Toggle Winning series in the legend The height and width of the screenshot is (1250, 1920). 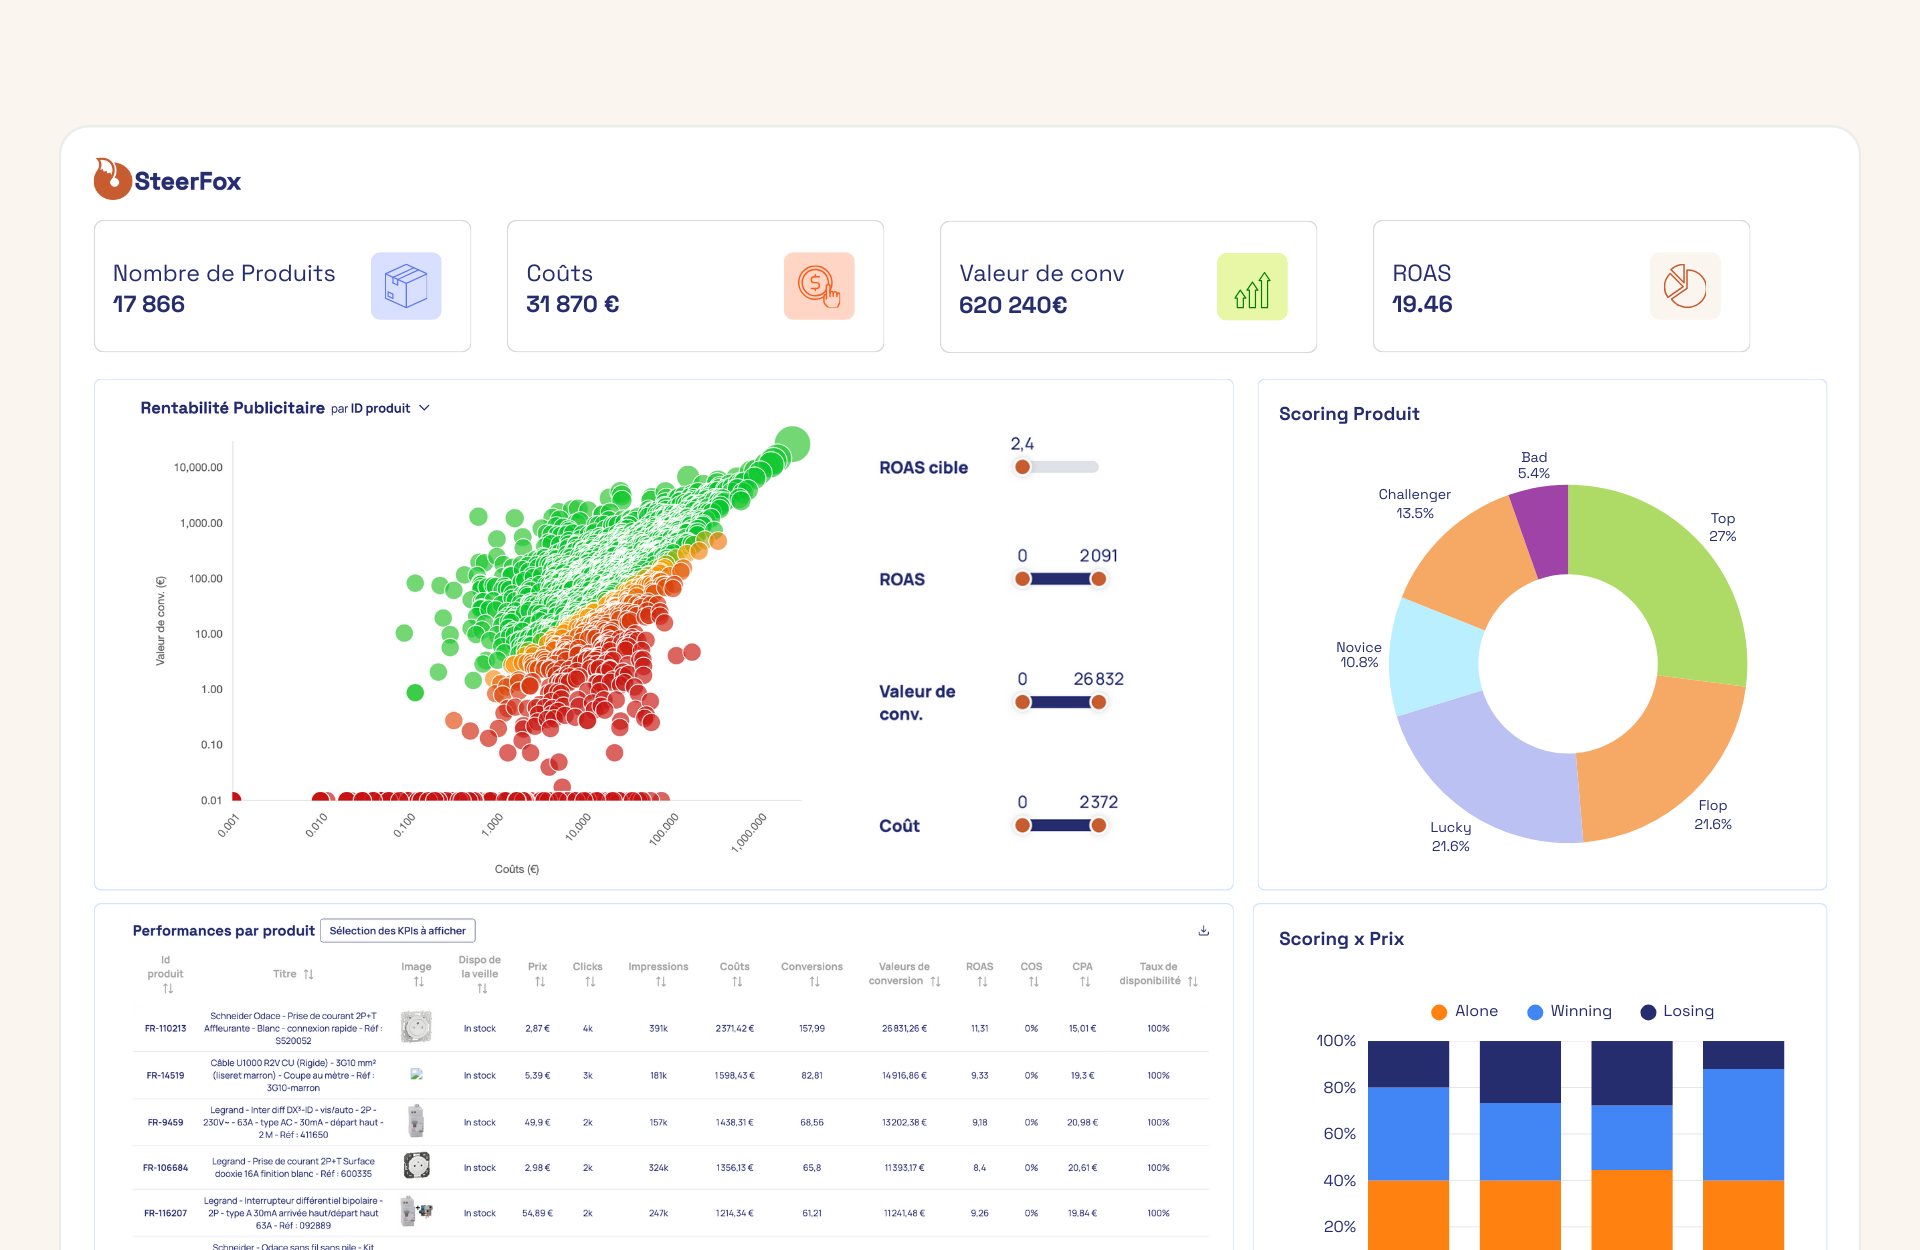[x=1569, y=1011]
